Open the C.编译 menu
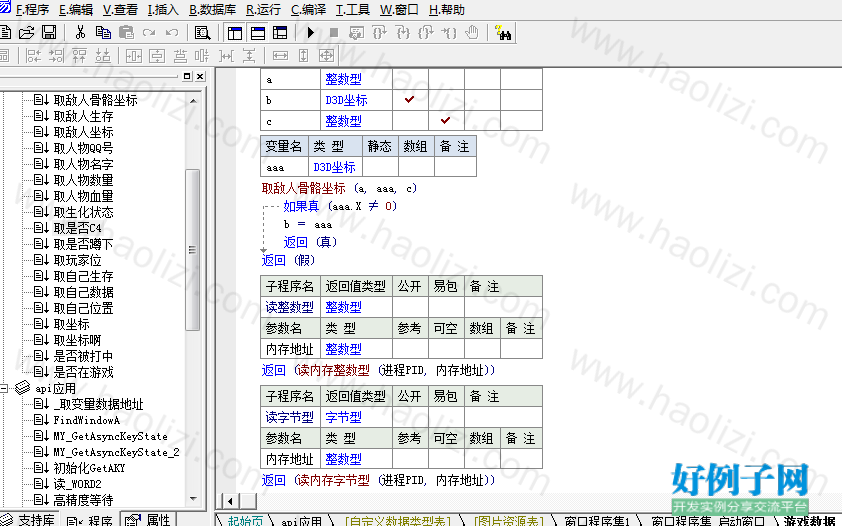The image size is (842, 526). tap(308, 10)
